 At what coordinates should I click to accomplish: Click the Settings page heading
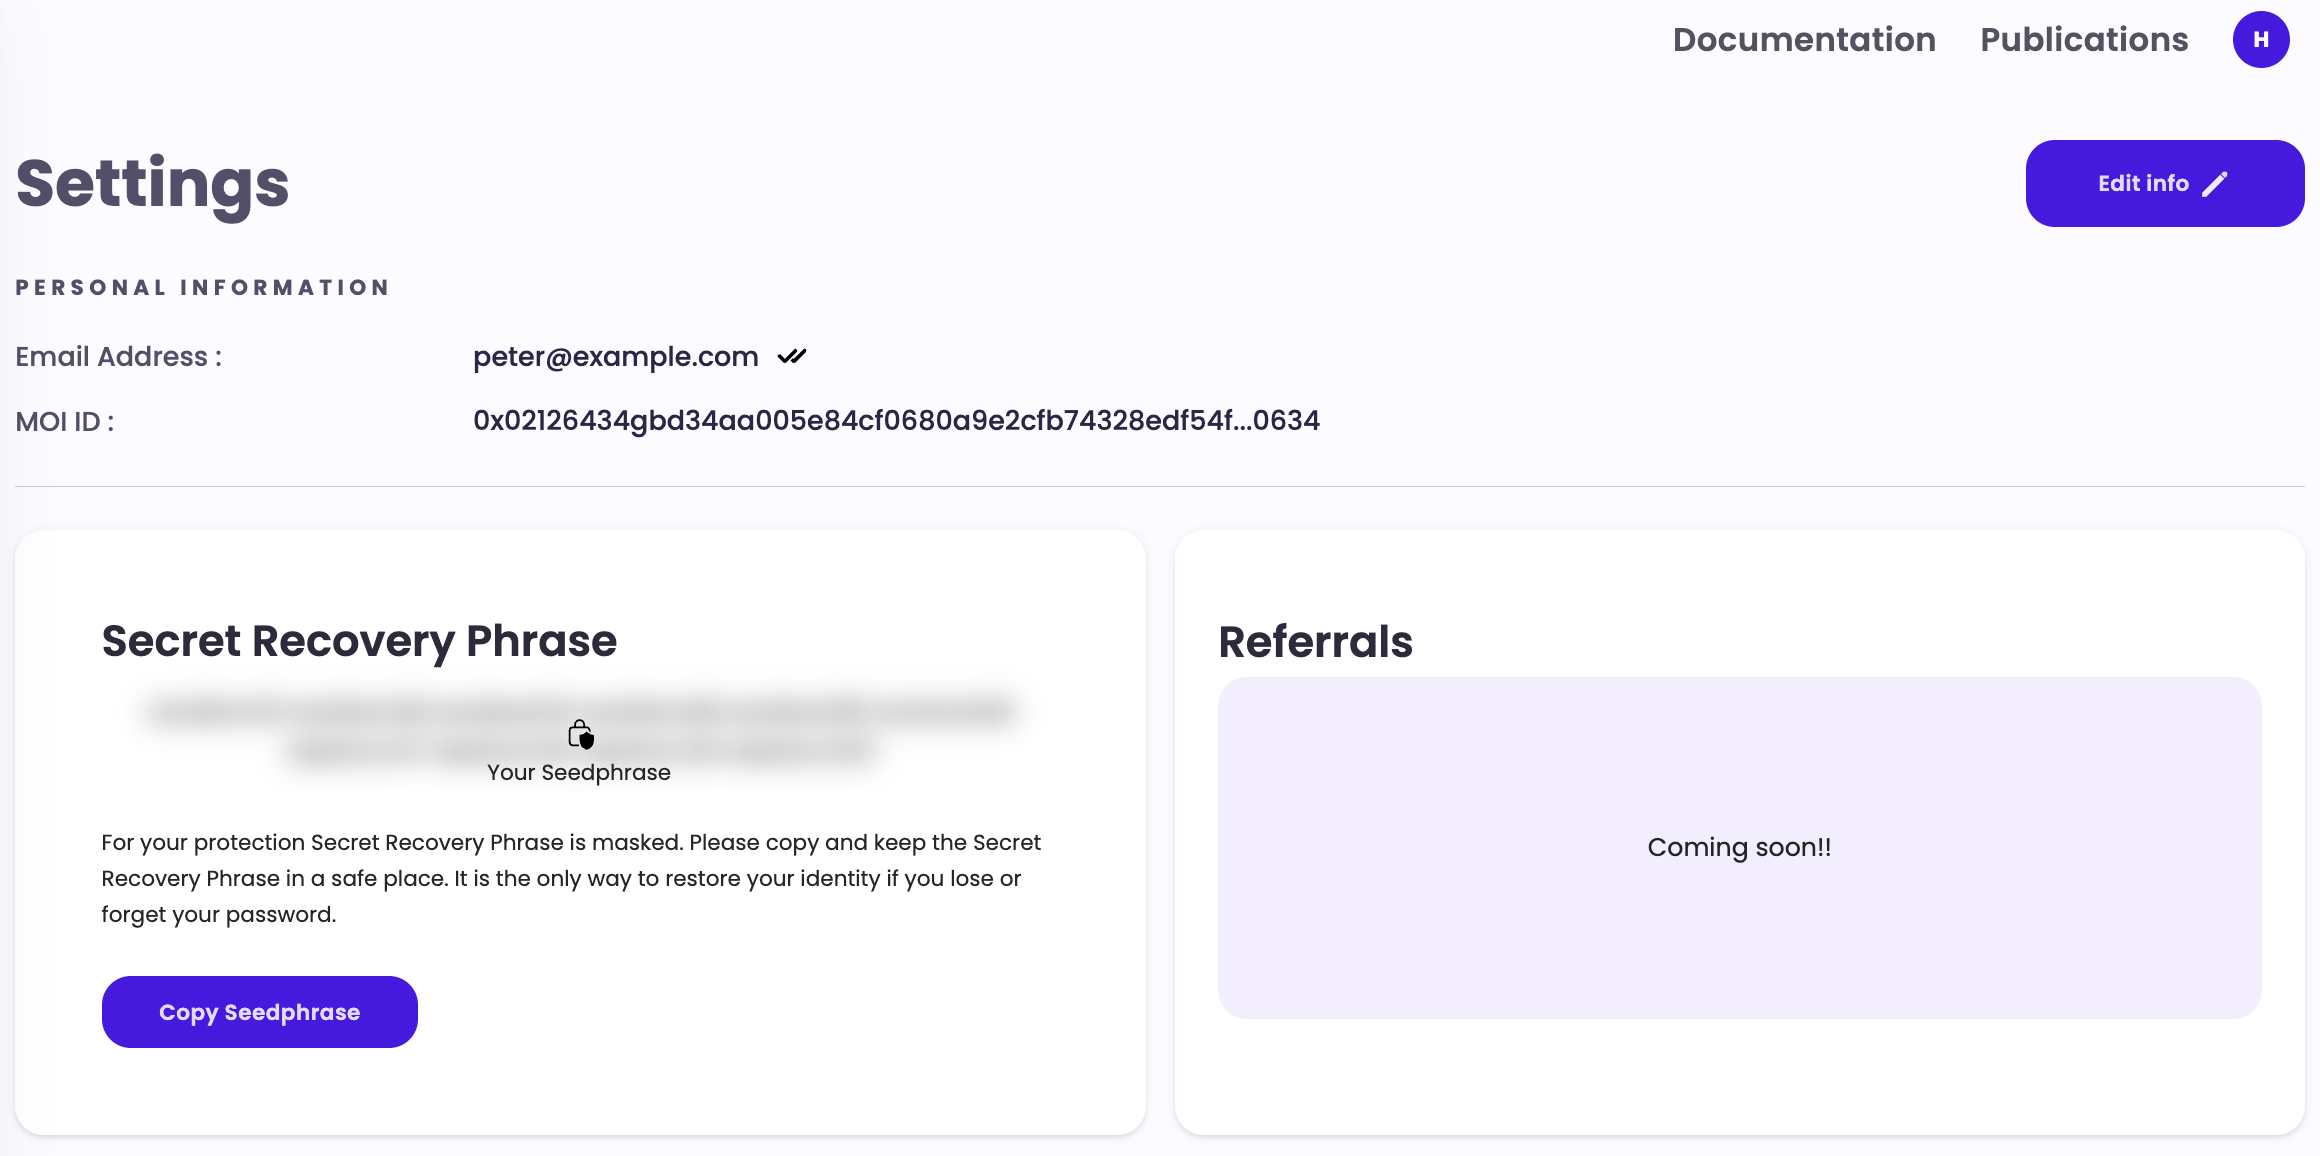[x=153, y=184]
